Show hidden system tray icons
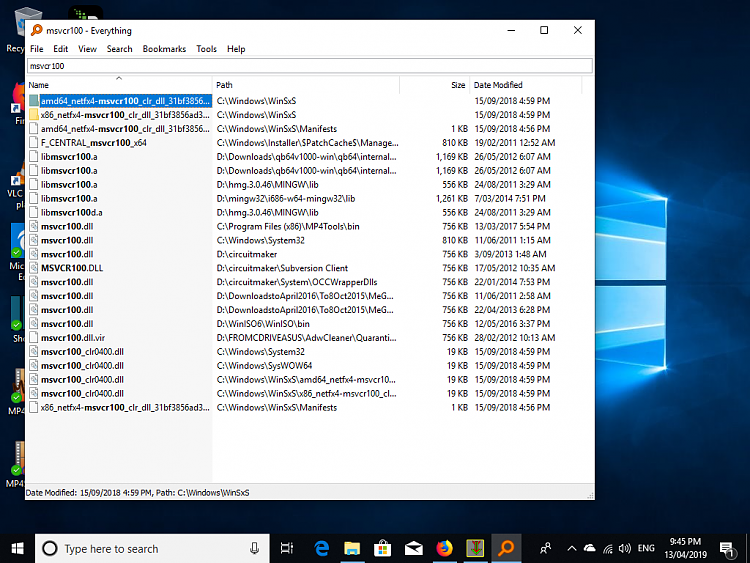750x563 pixels. [x=572, y=549]
